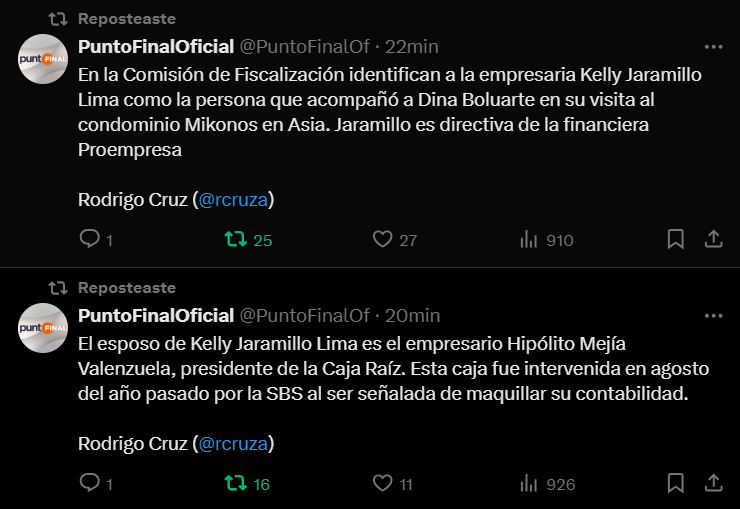Like the post about Caja Raíz
This screenshot has width=740, height=509.
point(381,484)
